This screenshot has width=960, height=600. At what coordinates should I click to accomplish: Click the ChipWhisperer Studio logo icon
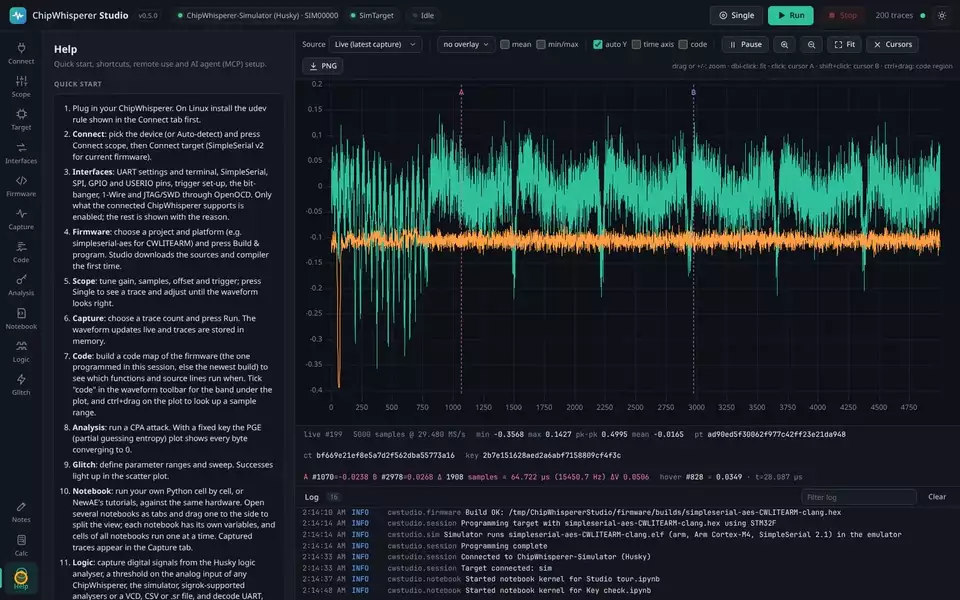18,15
